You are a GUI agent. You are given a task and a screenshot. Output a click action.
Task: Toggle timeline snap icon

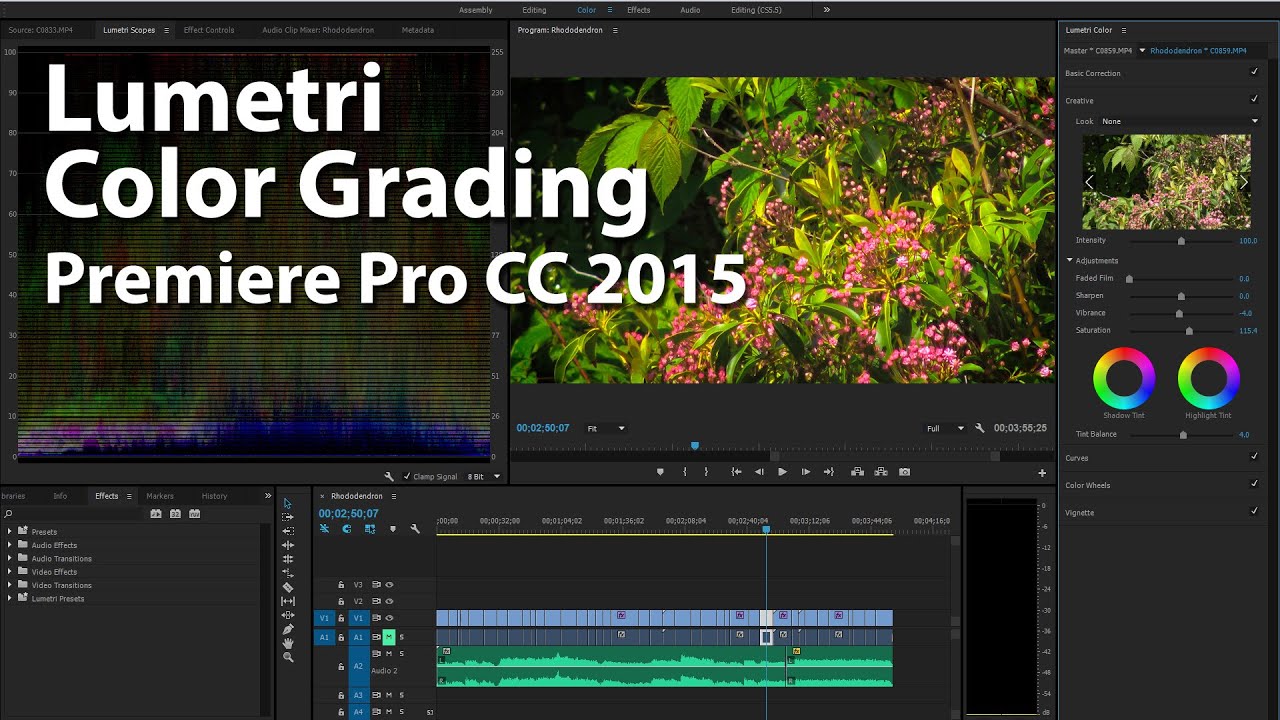pos(346,529)
